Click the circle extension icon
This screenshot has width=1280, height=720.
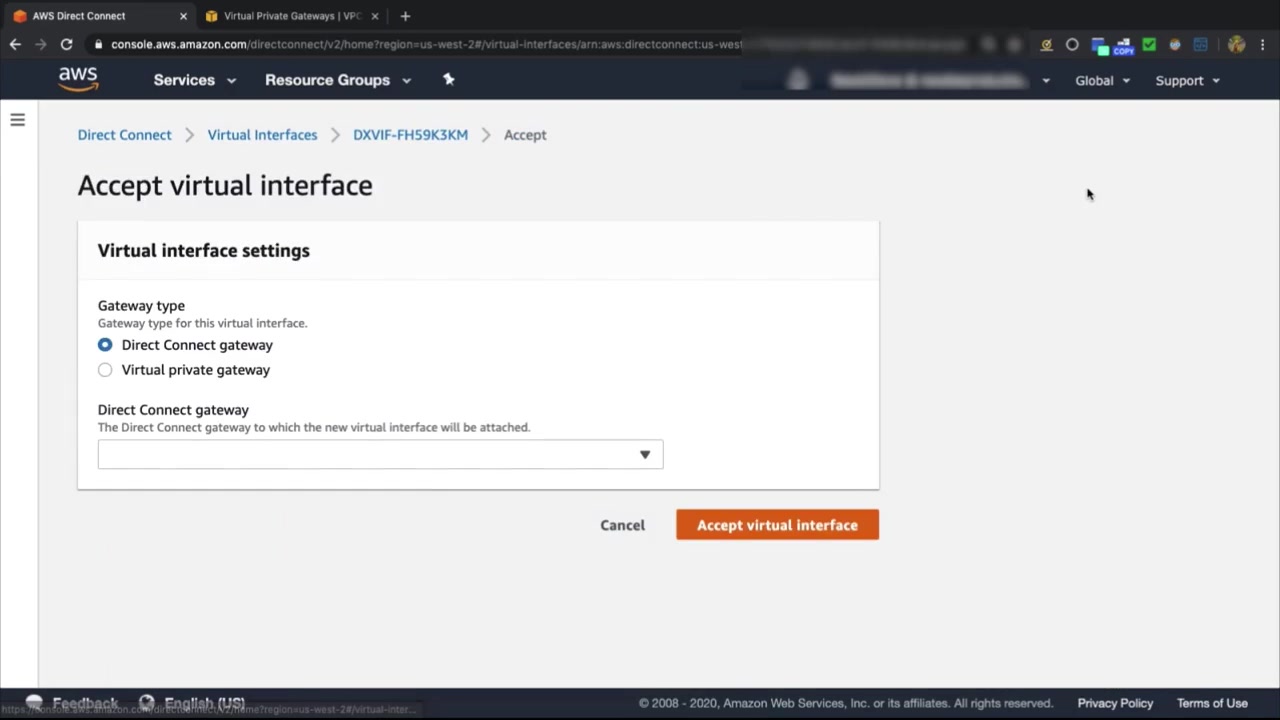[1072, 44]
